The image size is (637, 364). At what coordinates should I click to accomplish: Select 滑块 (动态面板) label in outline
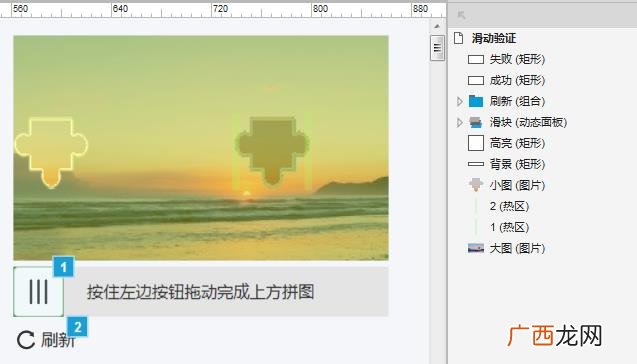point(528,122)
